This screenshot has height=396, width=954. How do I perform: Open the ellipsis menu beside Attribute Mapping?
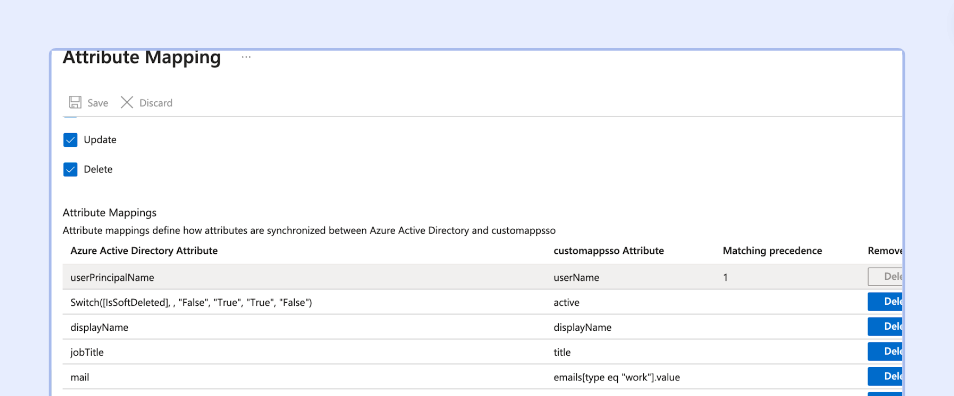click(246, 57)
